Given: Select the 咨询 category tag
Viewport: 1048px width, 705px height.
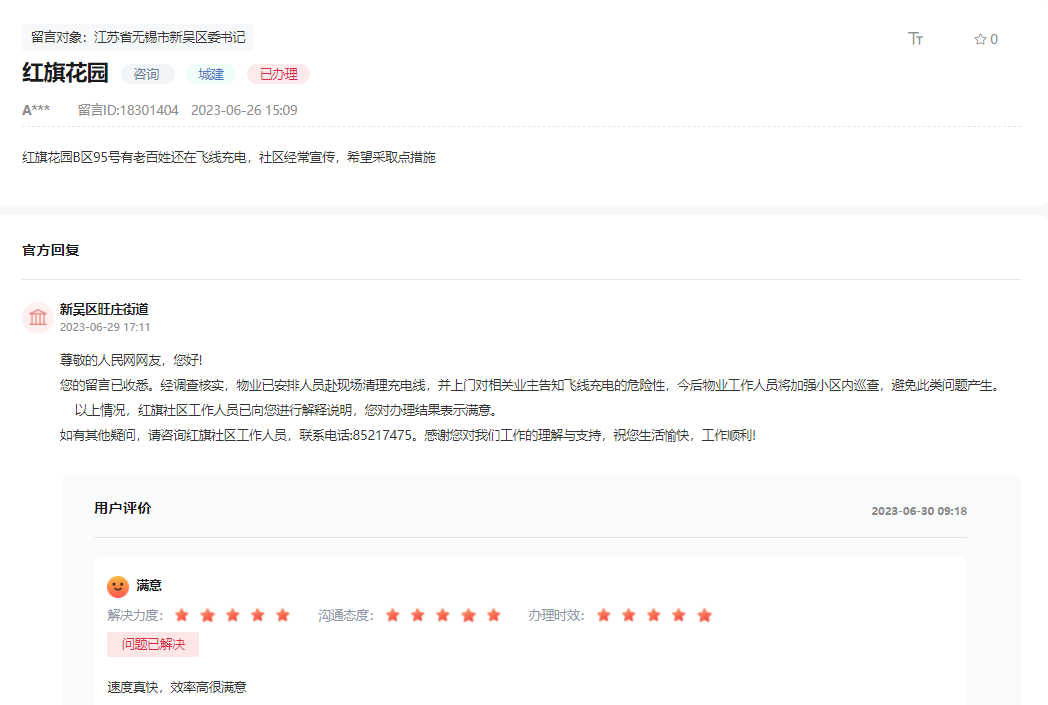Looking at the screenshot, I should (x=146, y=73).
